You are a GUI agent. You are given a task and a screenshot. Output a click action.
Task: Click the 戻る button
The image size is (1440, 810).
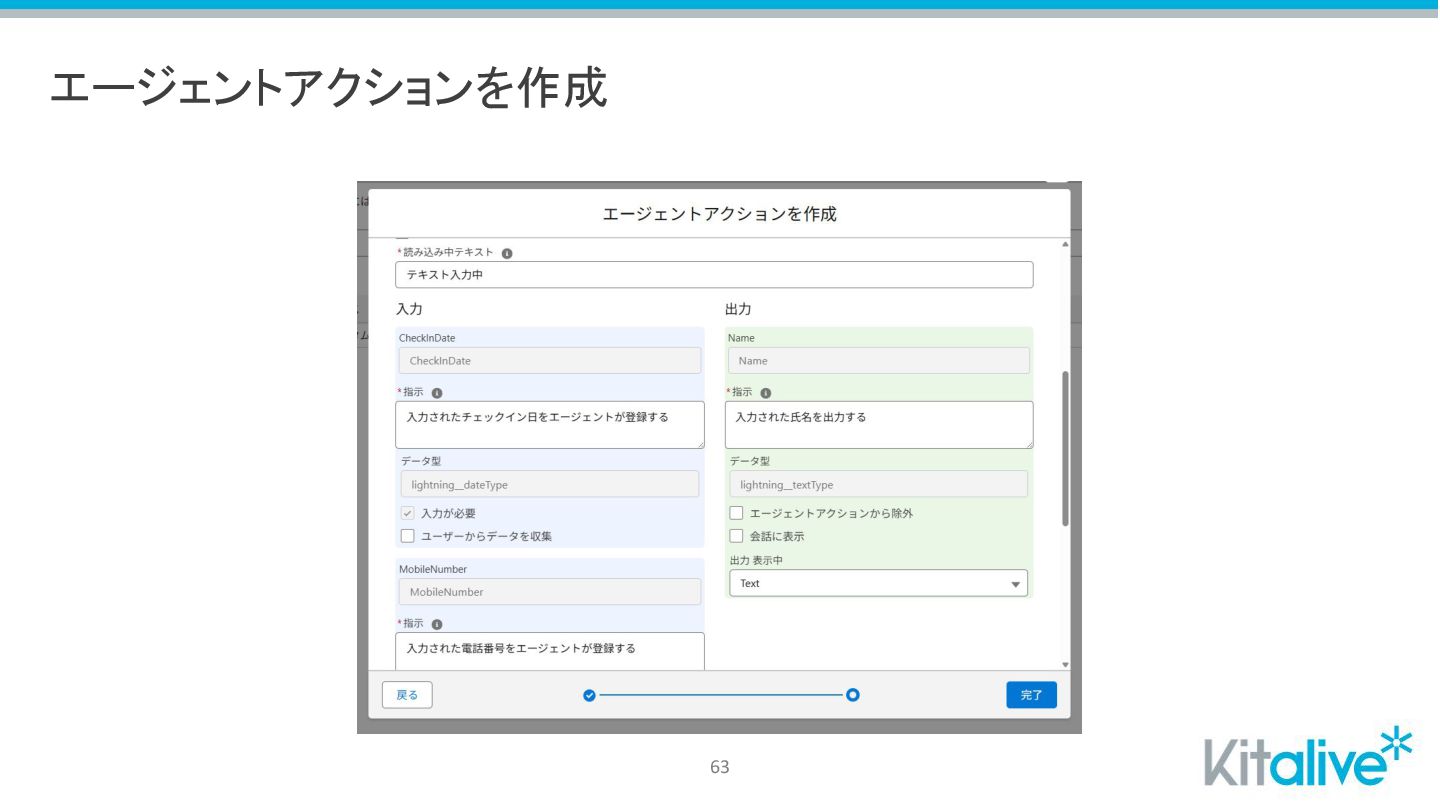point(407,695)
